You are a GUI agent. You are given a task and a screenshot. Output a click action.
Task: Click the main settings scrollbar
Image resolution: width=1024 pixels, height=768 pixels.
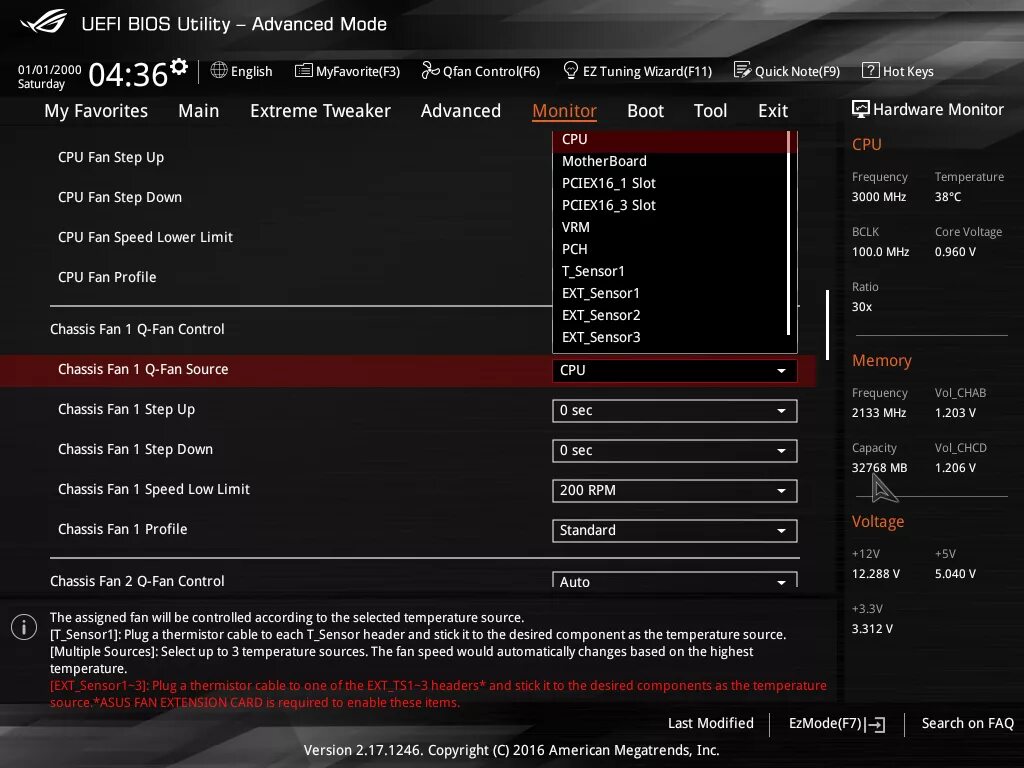tap(827, 325)
